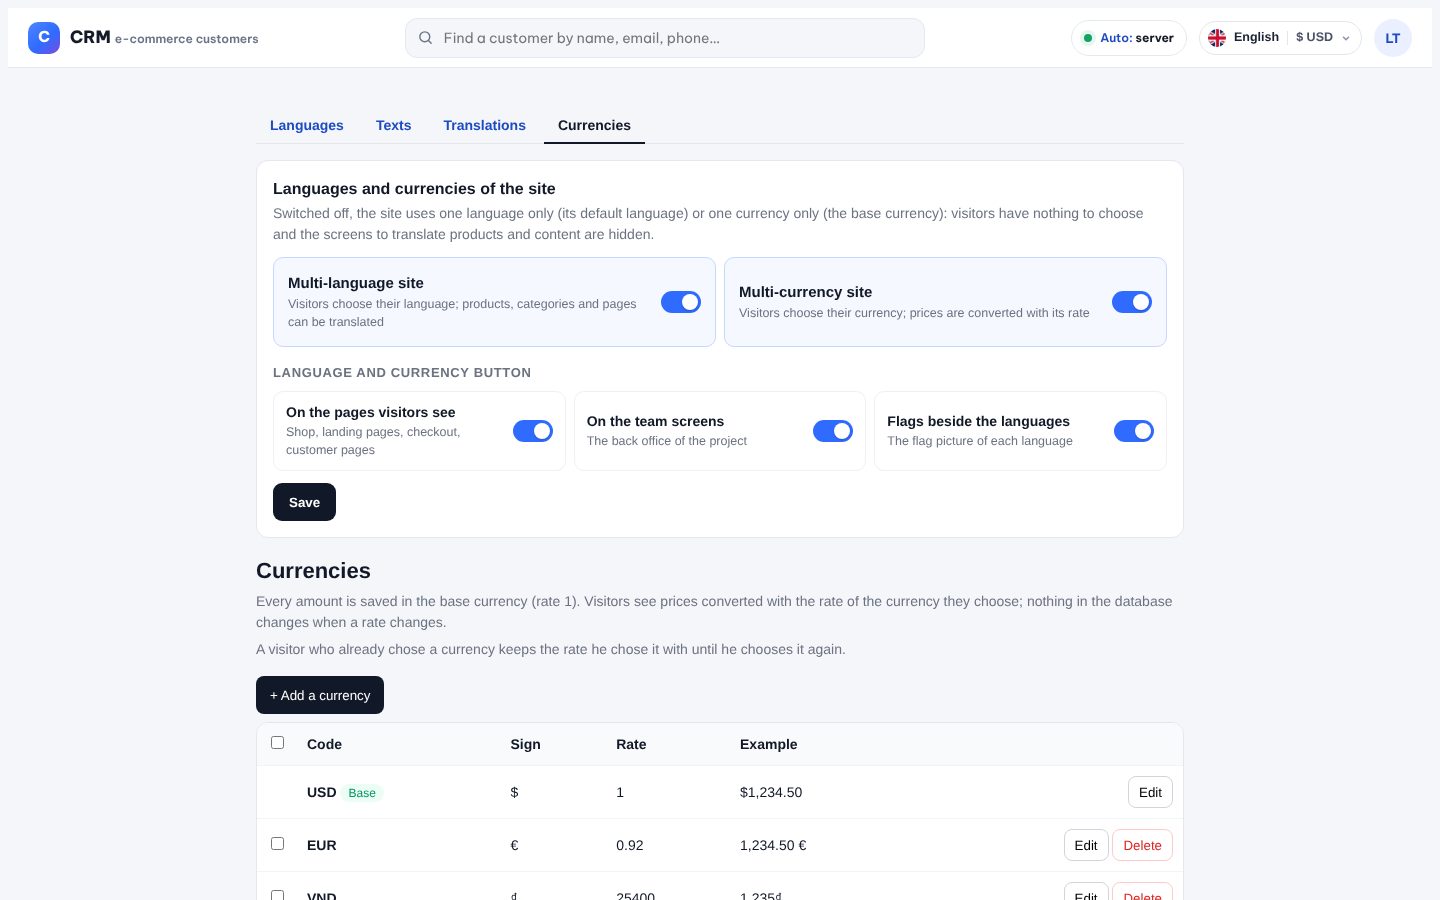1440x900 pixels.
Task: Switch off the On the team screens toggle
Action: (x=833, y=431)
